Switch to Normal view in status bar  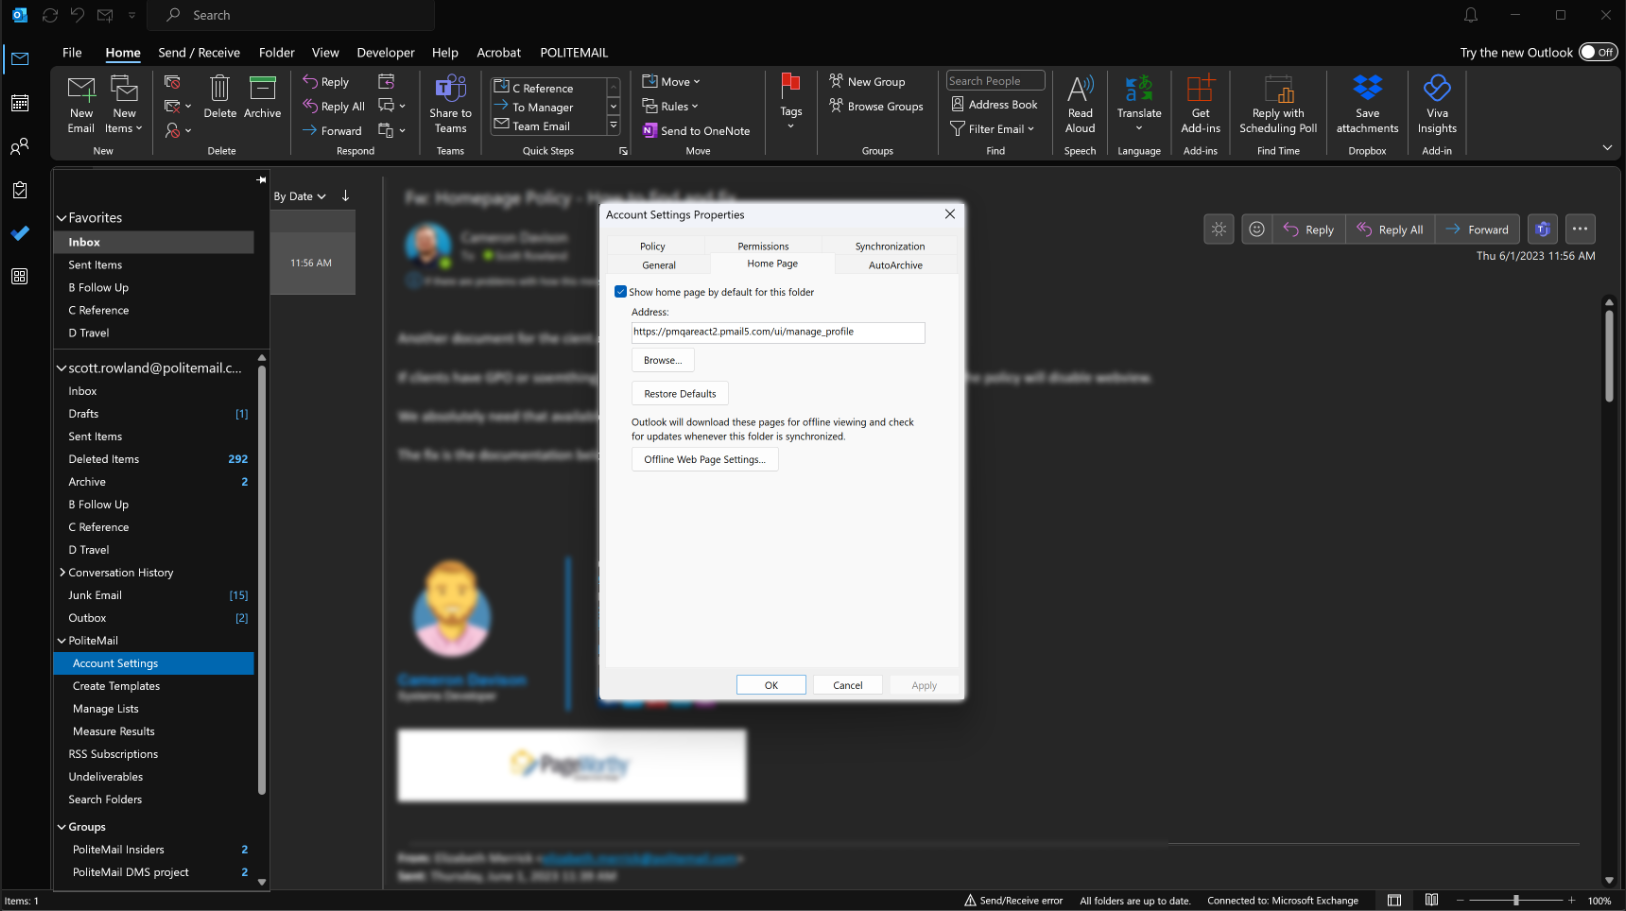tap(1394, 900)
